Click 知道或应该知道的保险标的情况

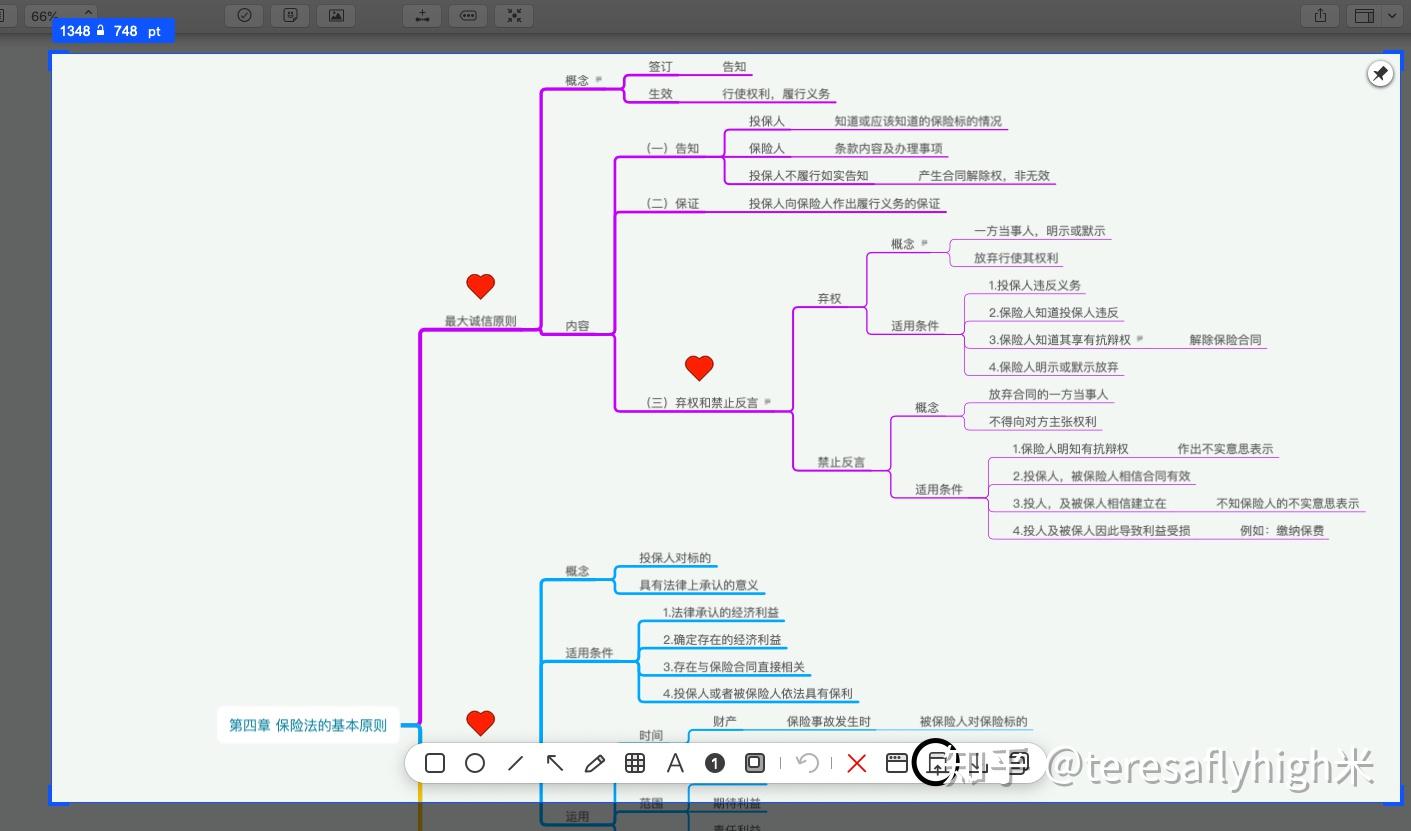click(918, 121)
